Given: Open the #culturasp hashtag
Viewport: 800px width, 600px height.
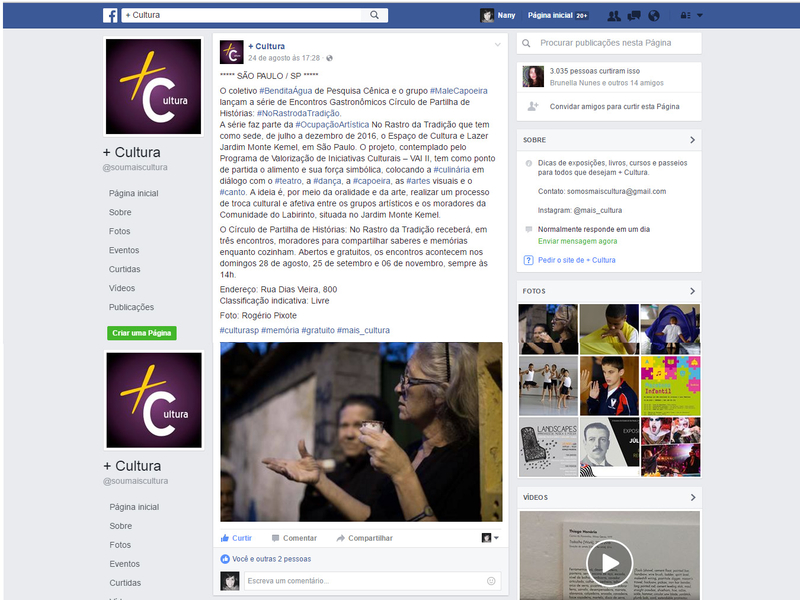Looking at the screenshot, I should click(x=239, y=330).
